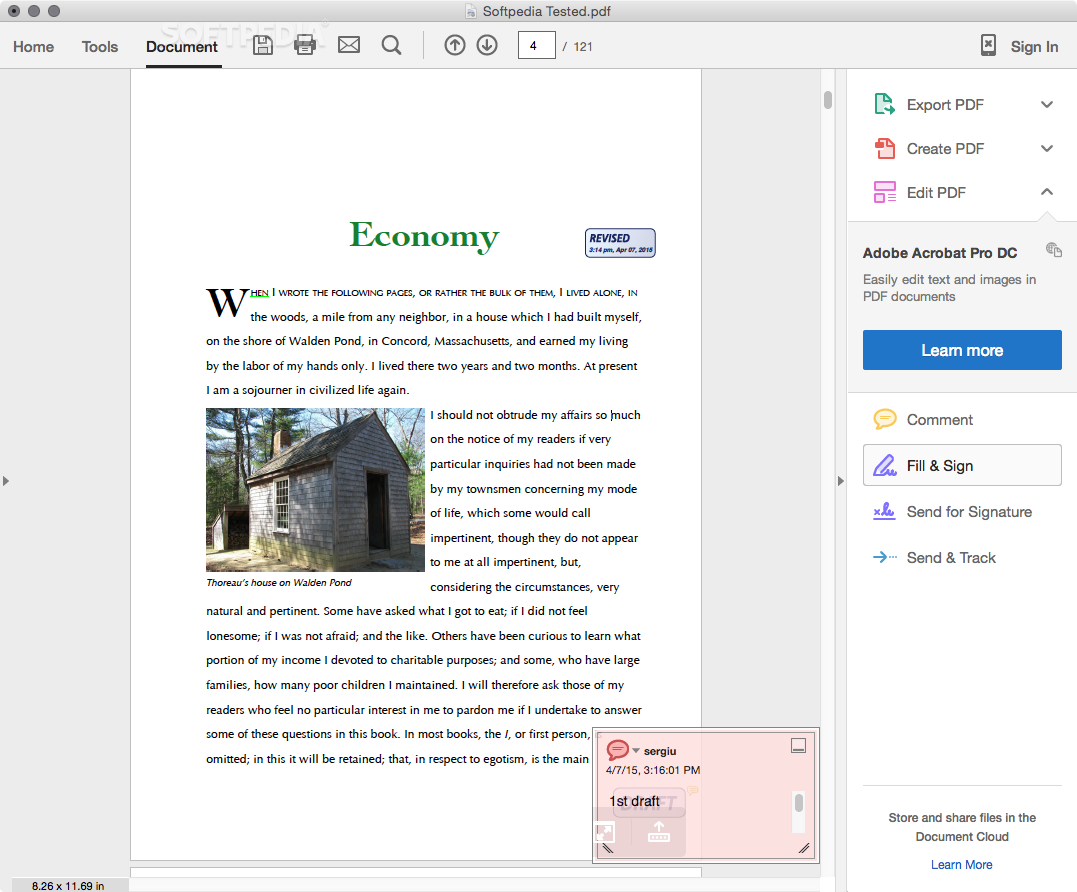Collapse the right tools pane arrow
This screenshot has width=1077, height=892.
tap(840, 481)
